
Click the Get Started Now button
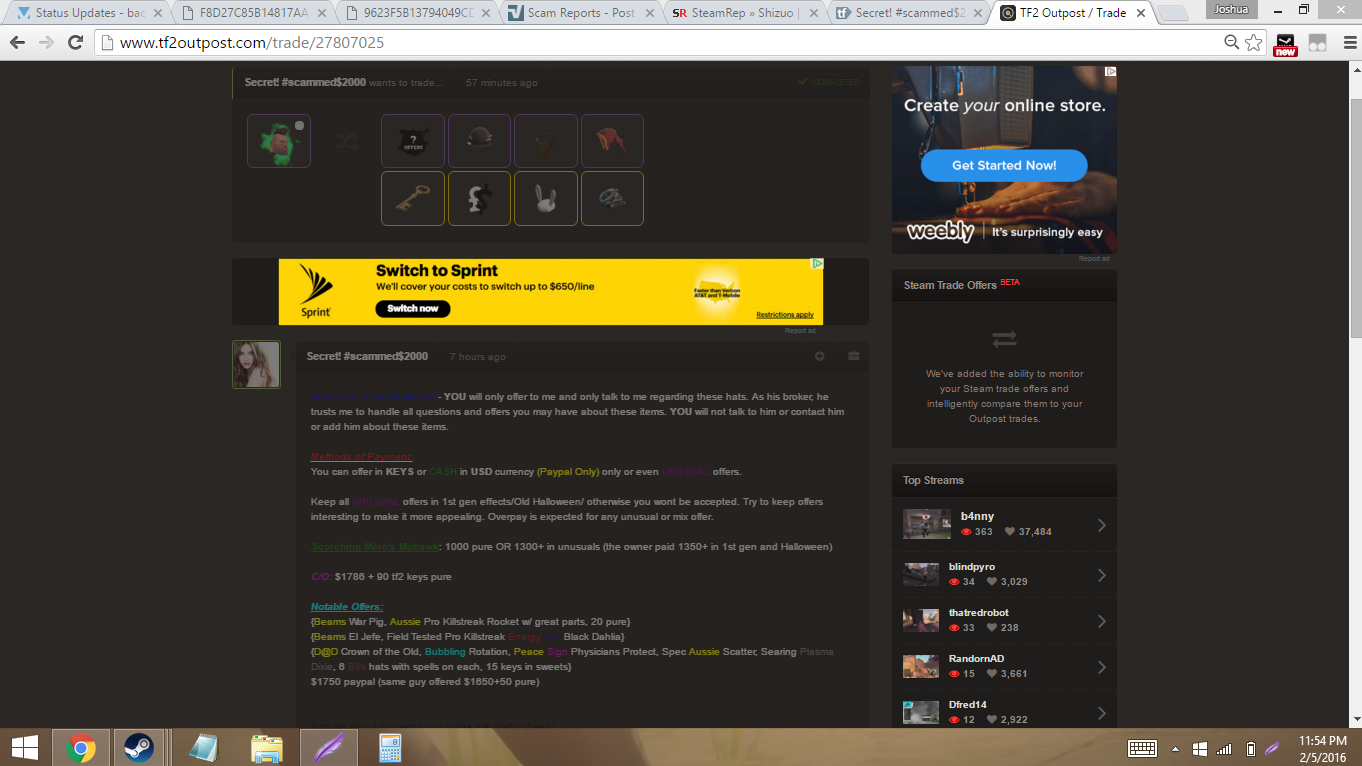tap(1003, 165)
